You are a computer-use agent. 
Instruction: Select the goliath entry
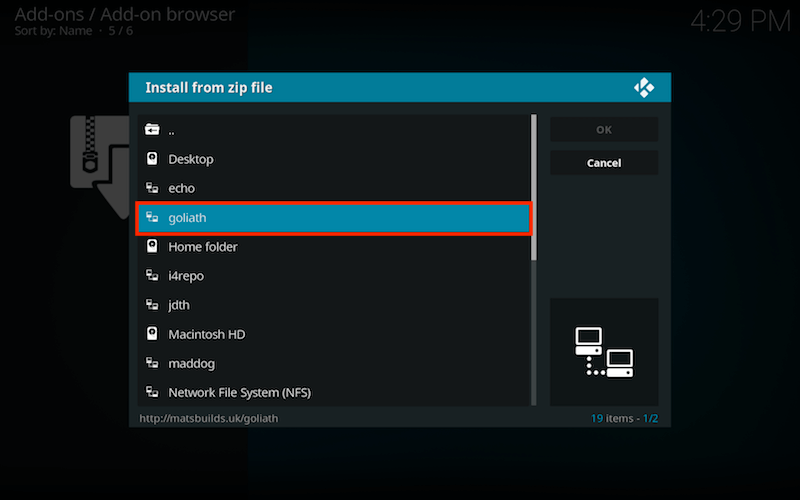click(x=334, y=218)
